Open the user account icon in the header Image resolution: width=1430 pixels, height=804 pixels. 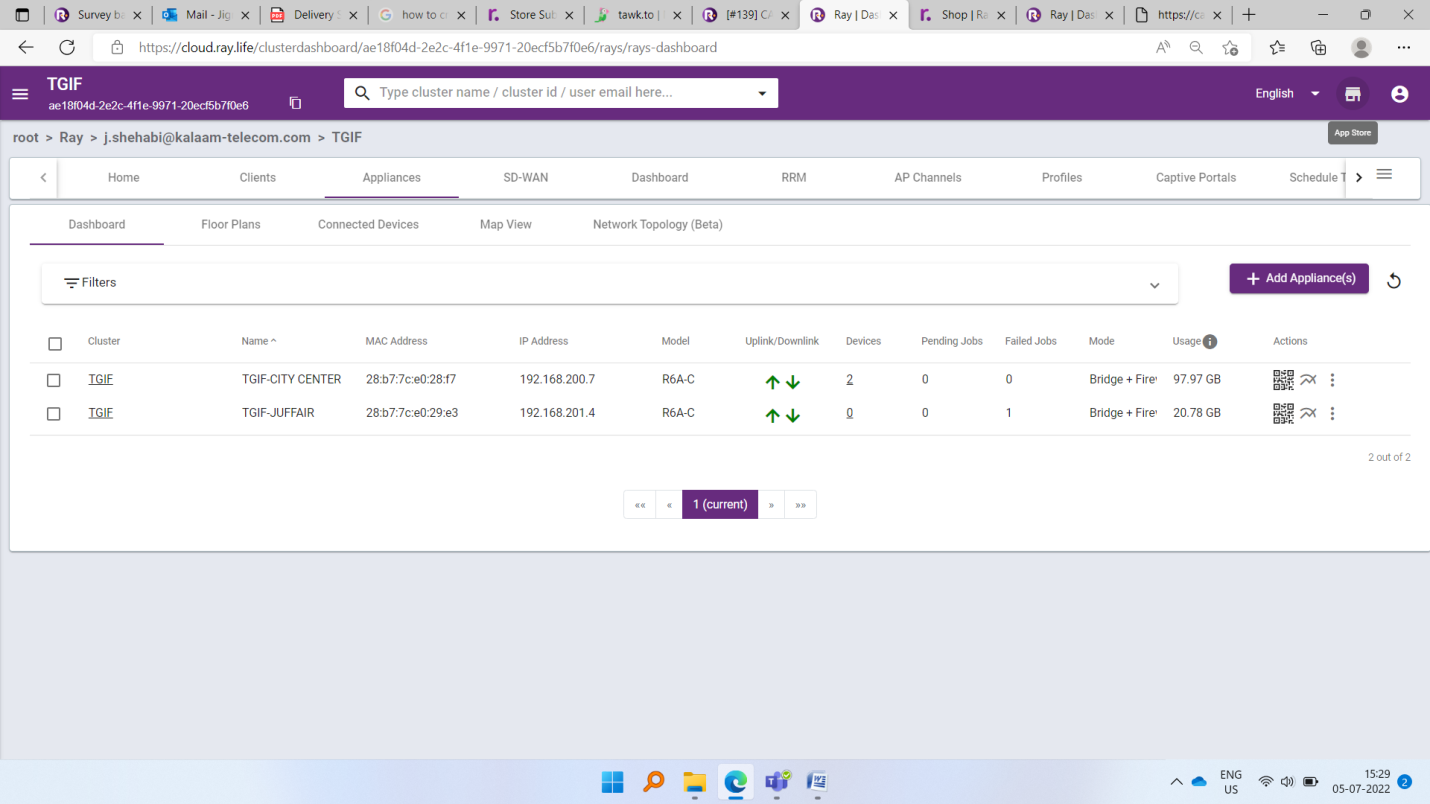coord(1400,94)
